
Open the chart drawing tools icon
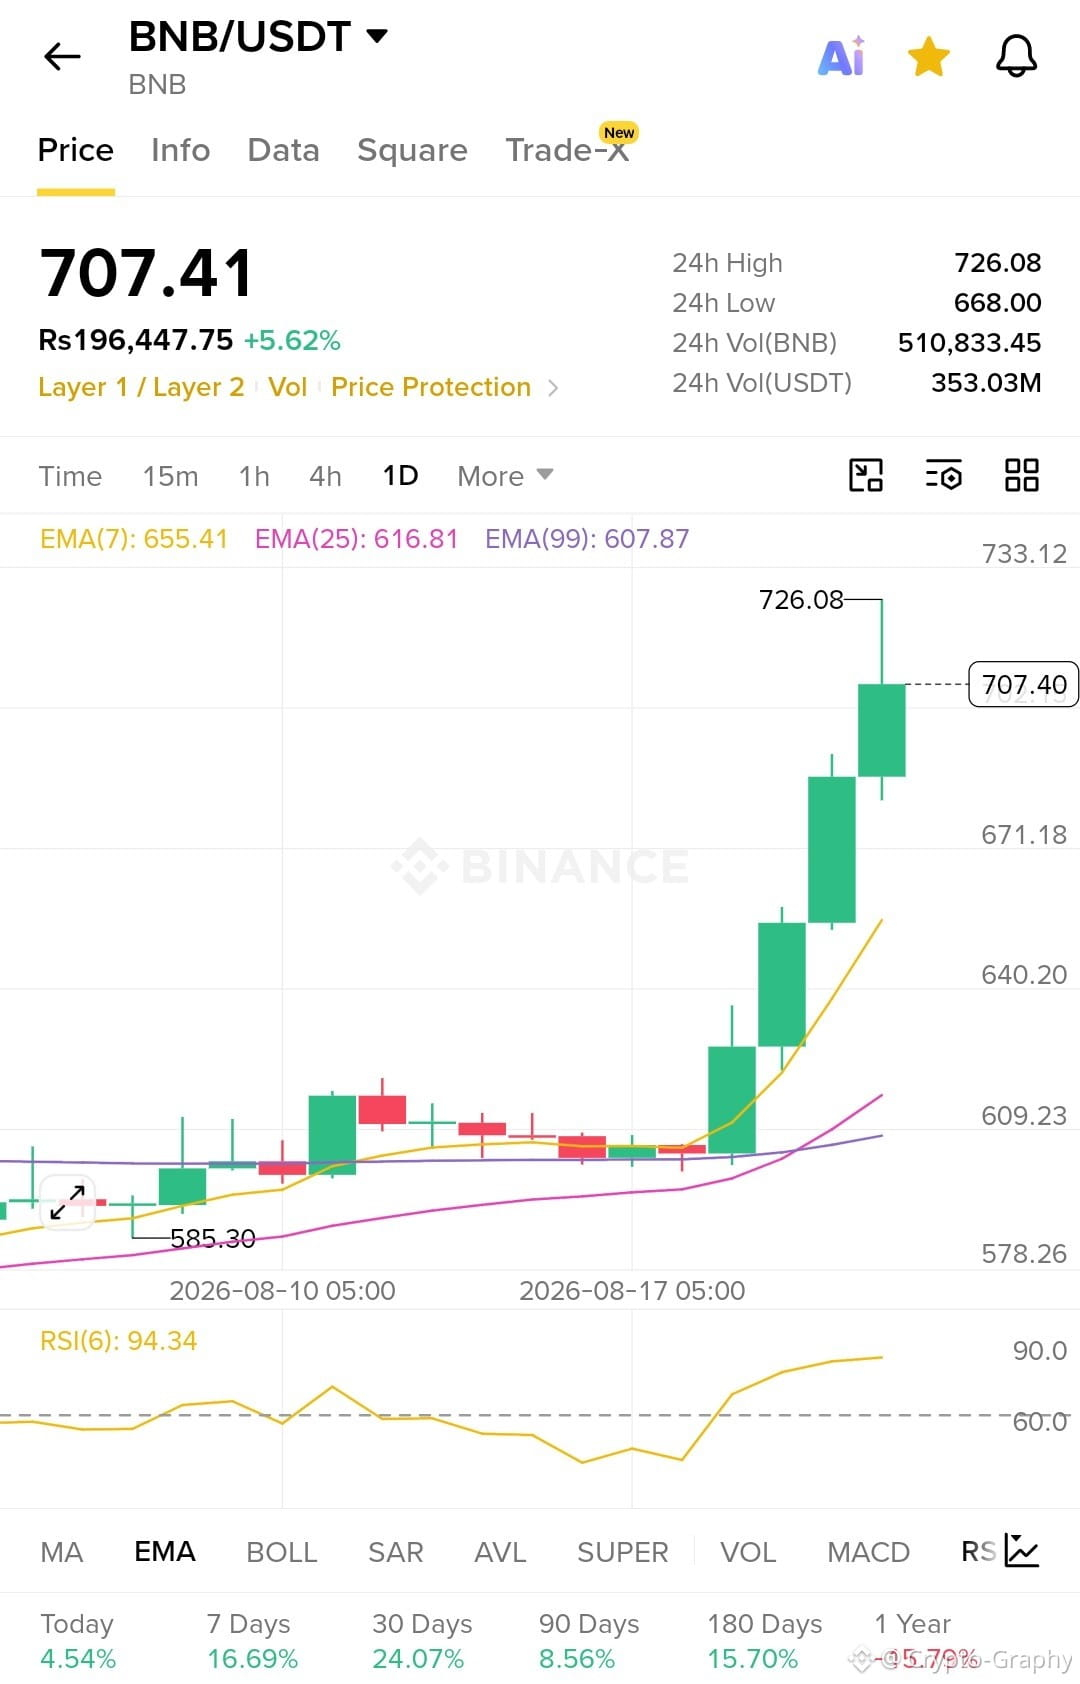pos(866,475)
